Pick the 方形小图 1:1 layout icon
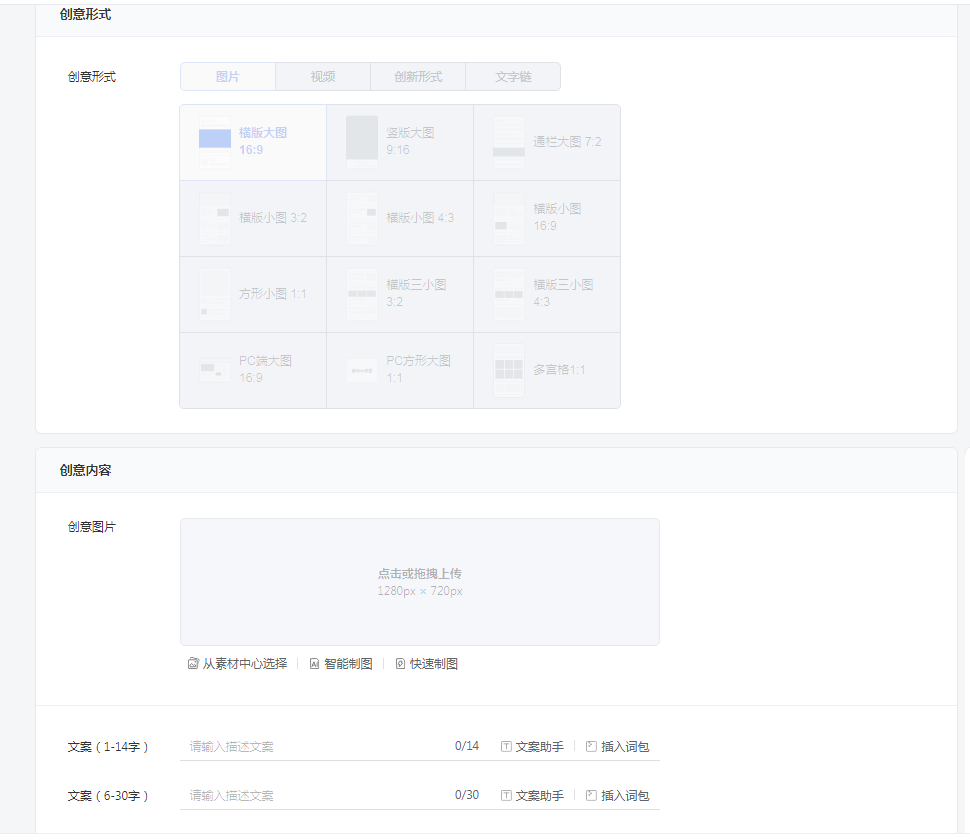Viewport: 970px width, 840px height. coord(215,294)
